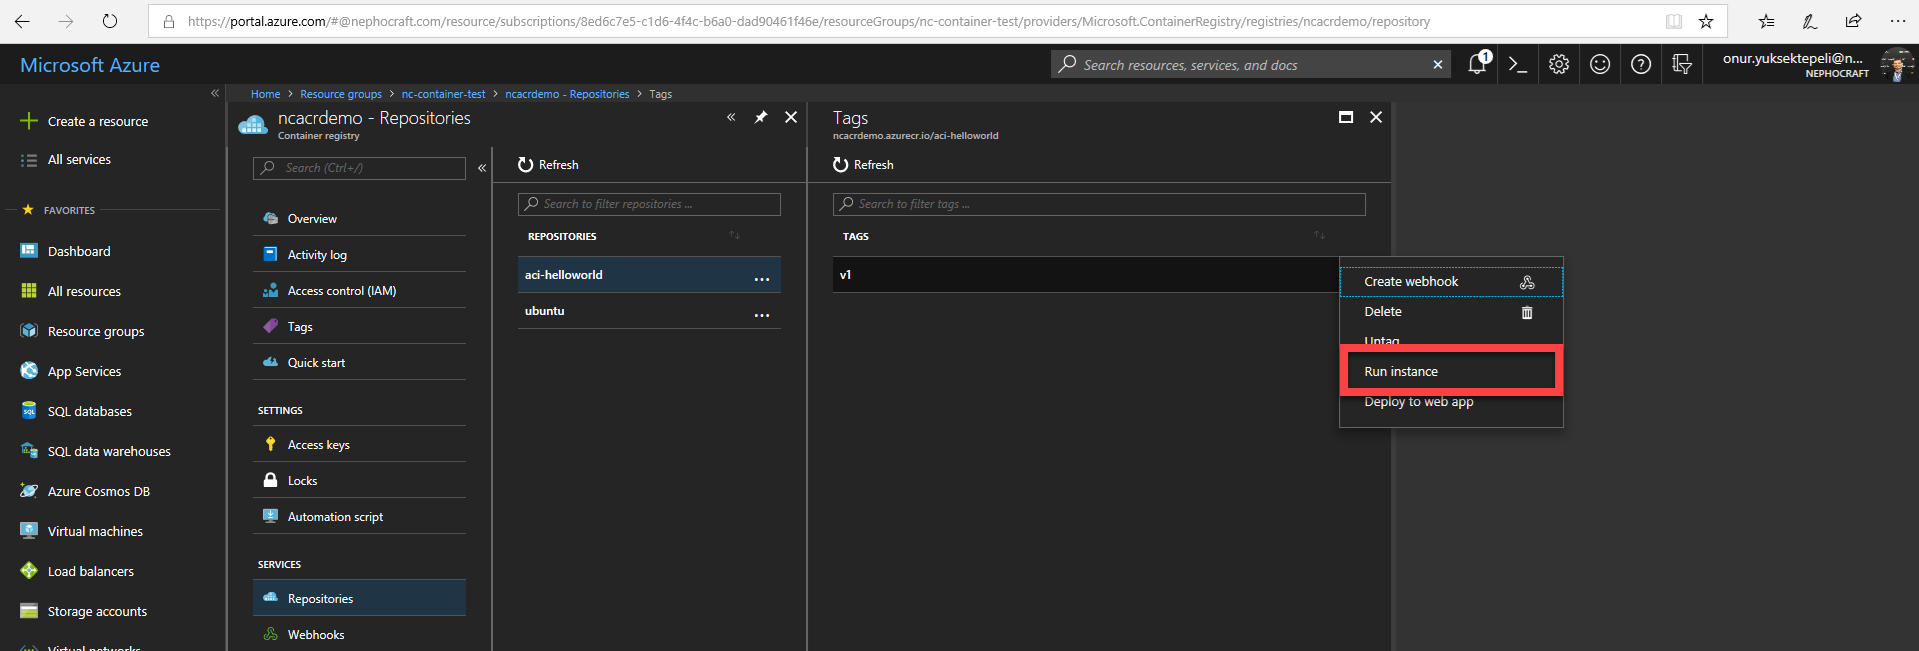Close the ncacrdemo Repositories blade
This screenshot has height=651, width=1919.
pyautogui.click(x=791, y=117)
